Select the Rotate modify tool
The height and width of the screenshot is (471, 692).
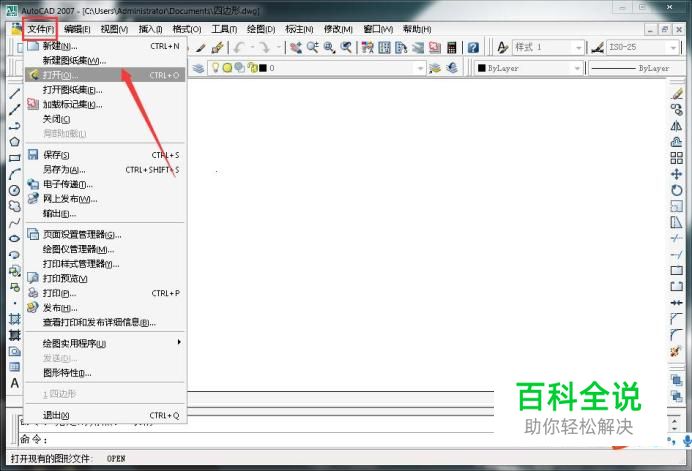pos(677,190)
